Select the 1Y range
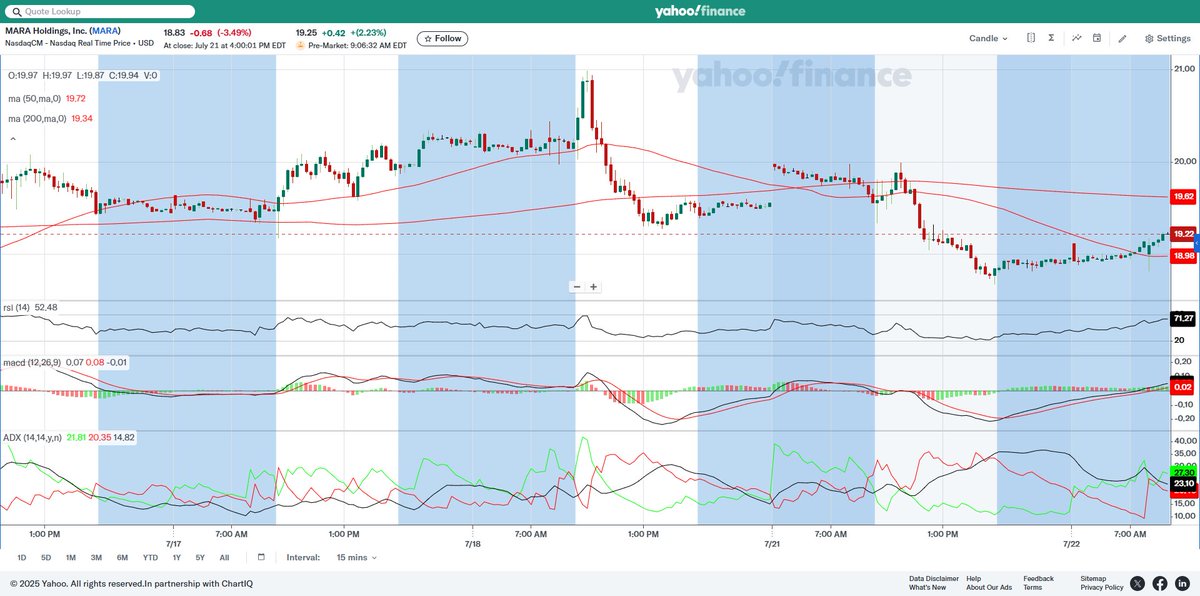 pyautogui.click(x=176, y=557)
